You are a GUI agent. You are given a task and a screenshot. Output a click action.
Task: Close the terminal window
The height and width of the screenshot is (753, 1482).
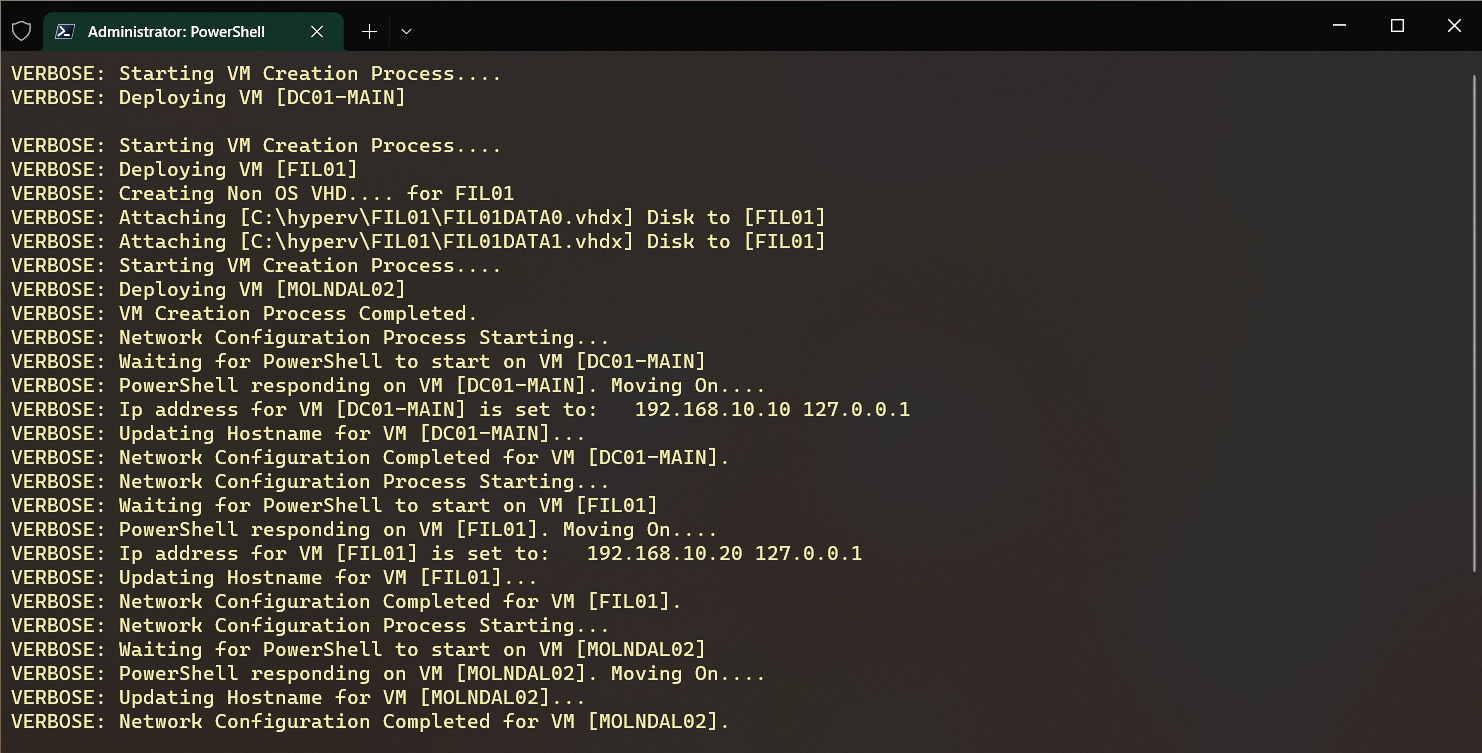click(1454, 26)
